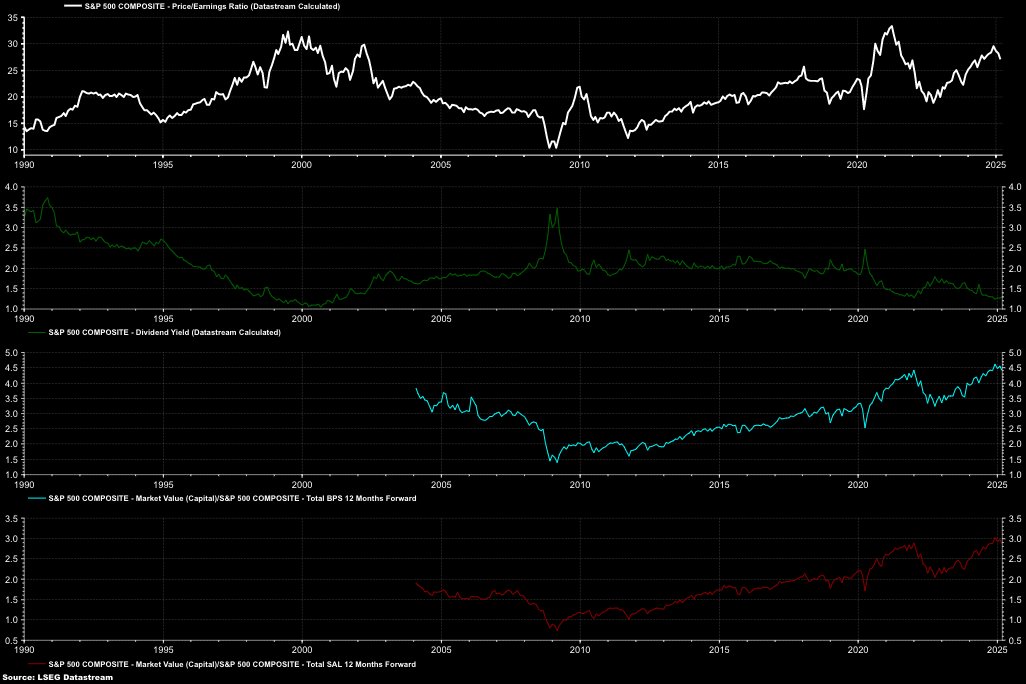1026x684 pixels.
Task: Click the 2020 label under the cyan BPS chart
Action: 858,485
